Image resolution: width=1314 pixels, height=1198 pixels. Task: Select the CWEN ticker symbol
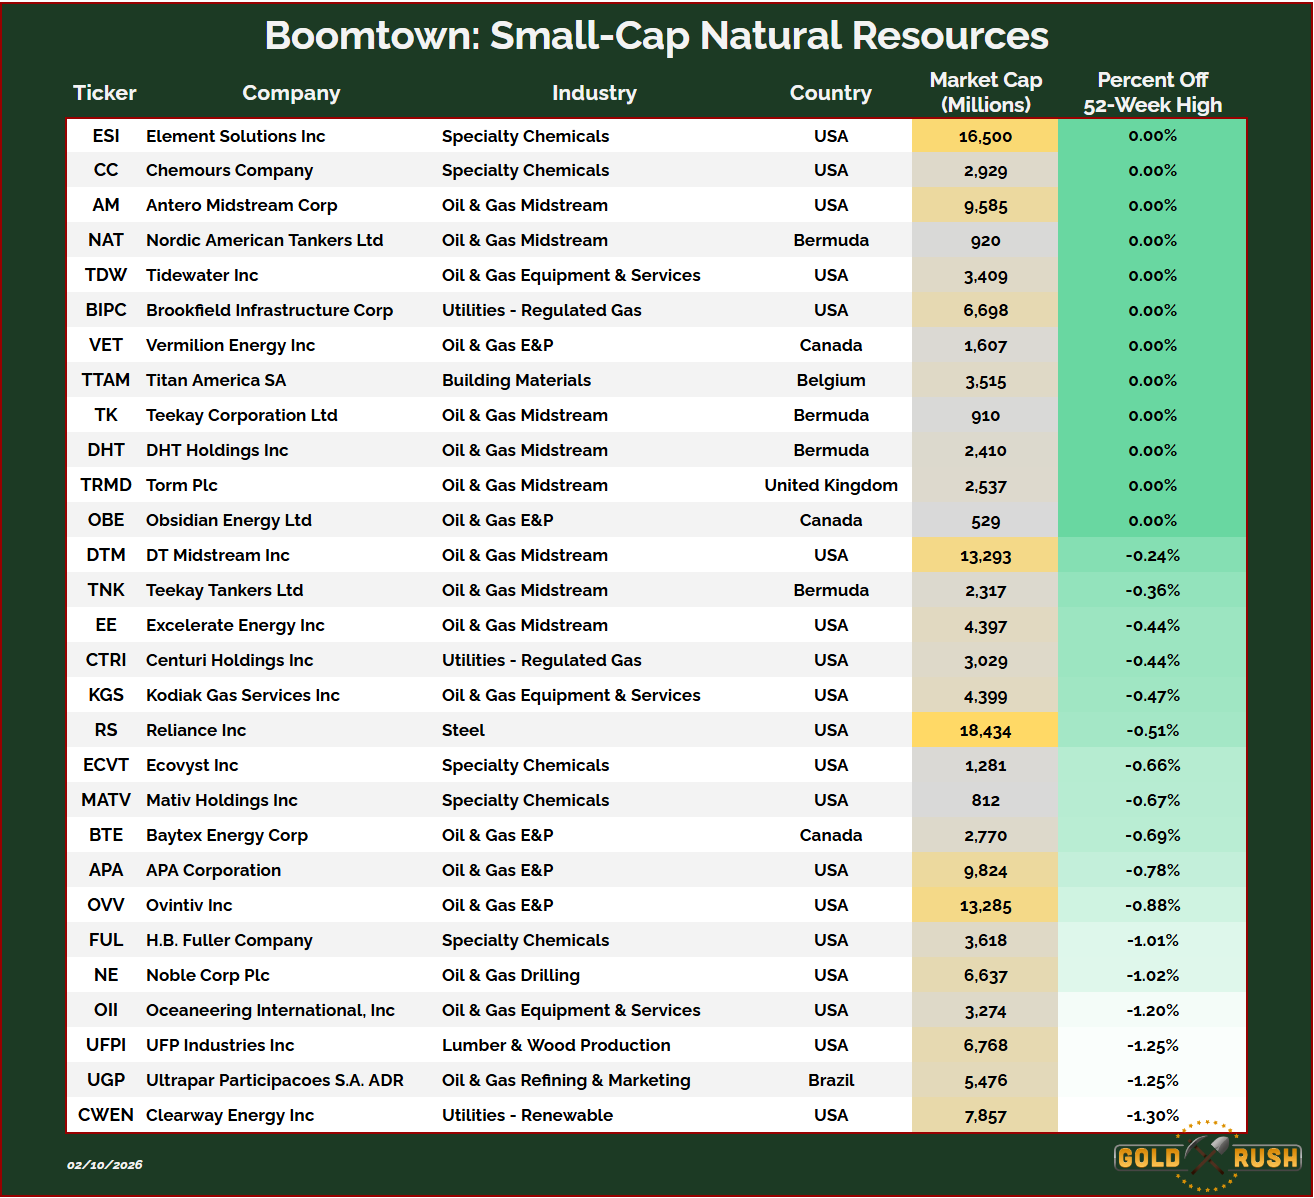[105, 1115]
